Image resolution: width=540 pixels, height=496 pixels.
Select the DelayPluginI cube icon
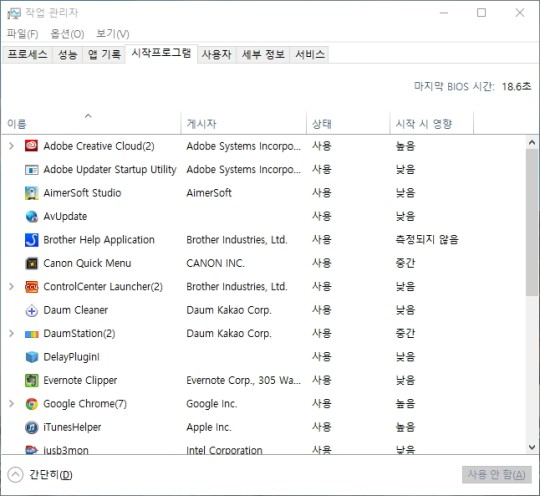[x=32, y=357]
